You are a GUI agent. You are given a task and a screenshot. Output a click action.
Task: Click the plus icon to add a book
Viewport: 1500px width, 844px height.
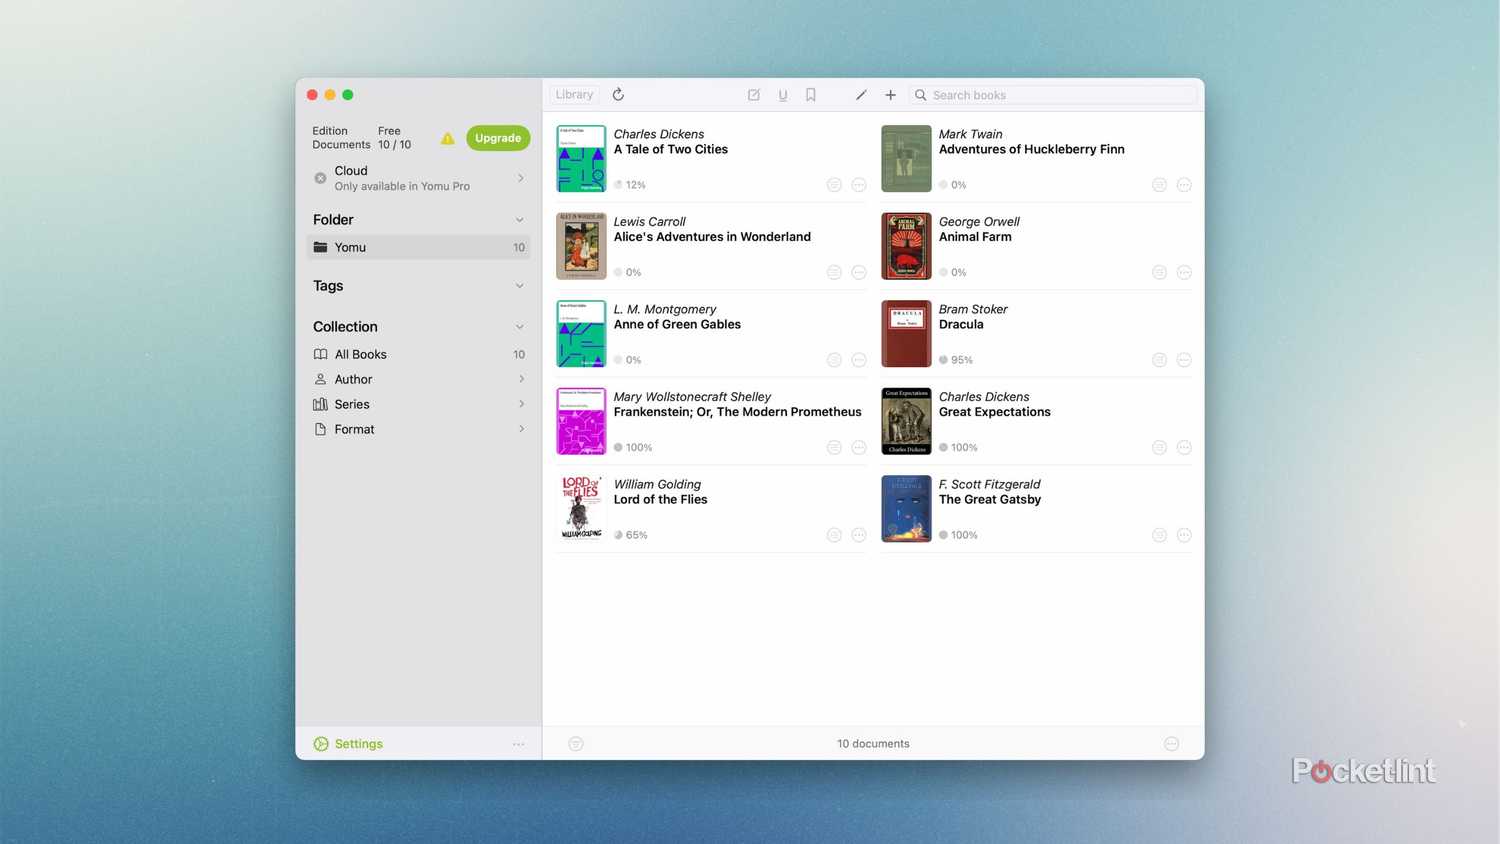889,94
